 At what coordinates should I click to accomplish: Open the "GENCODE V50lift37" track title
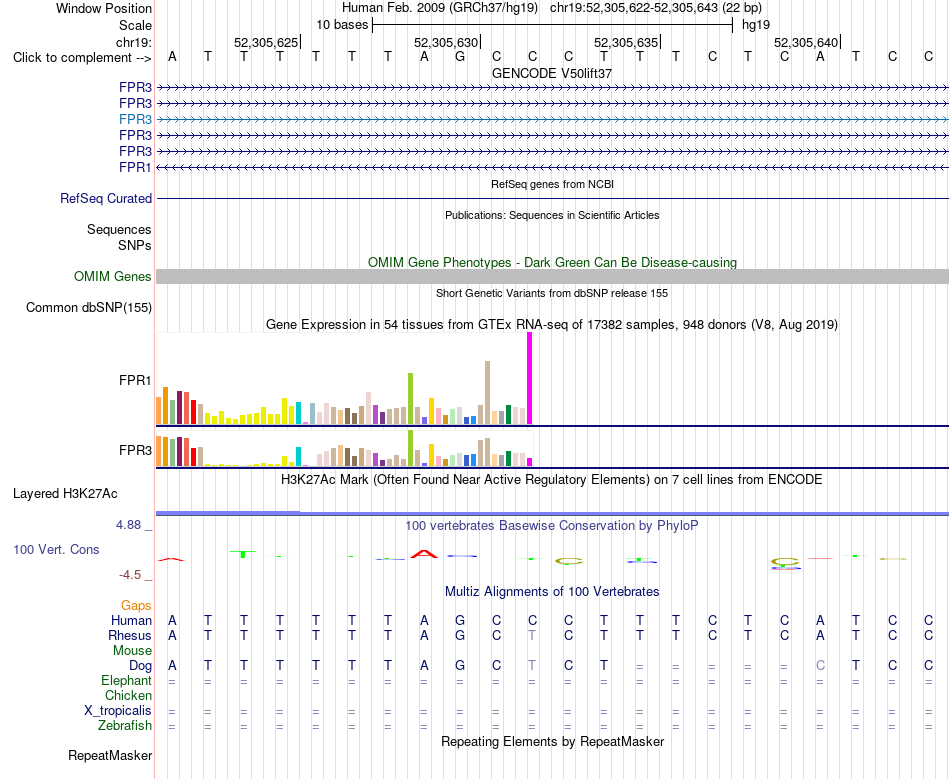pyautogui.click(x=552, y=73)
